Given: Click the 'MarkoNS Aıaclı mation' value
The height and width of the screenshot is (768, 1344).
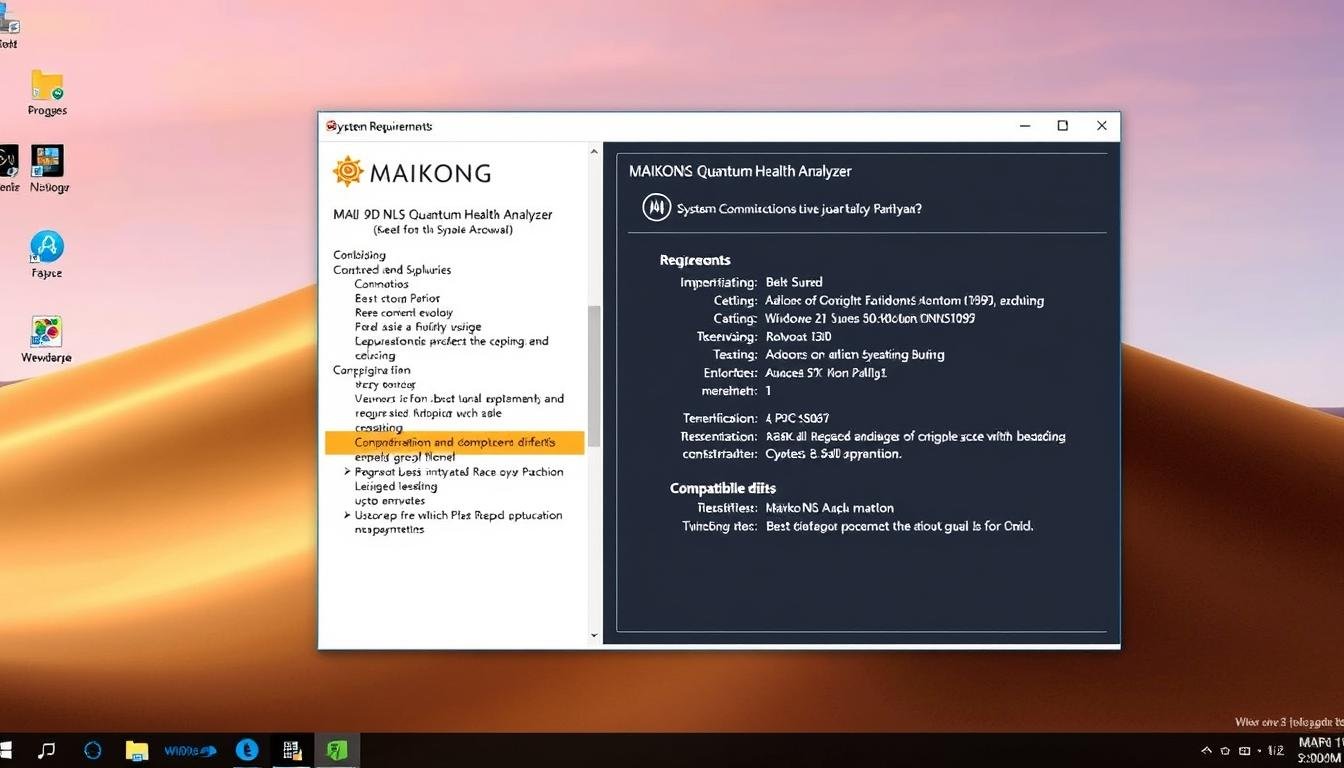Looking at the screenshot, I should point(830,508).
